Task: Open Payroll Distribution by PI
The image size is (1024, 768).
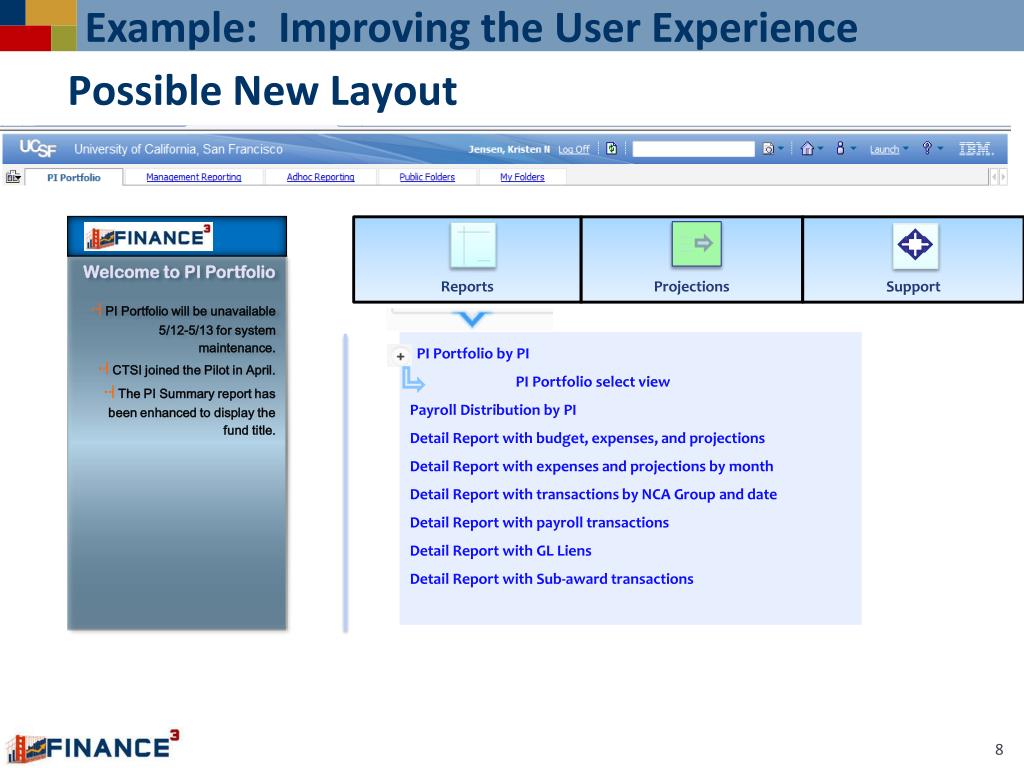Action: pyautogui.click(x=493, y=410)
